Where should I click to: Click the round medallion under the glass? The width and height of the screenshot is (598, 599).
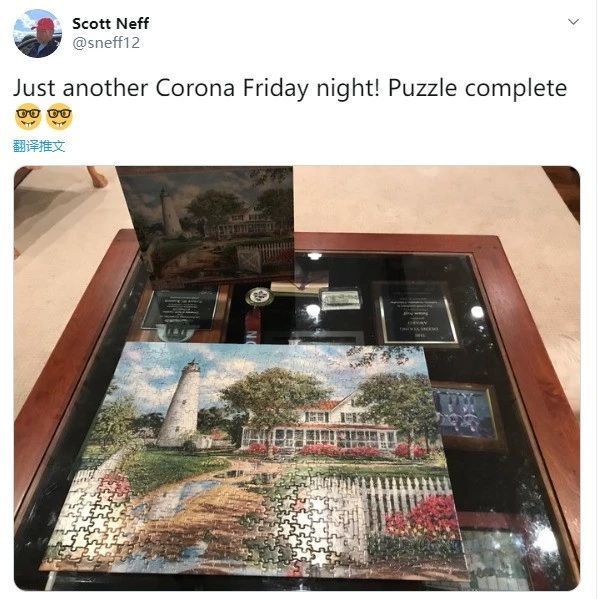tap(259, 297)
